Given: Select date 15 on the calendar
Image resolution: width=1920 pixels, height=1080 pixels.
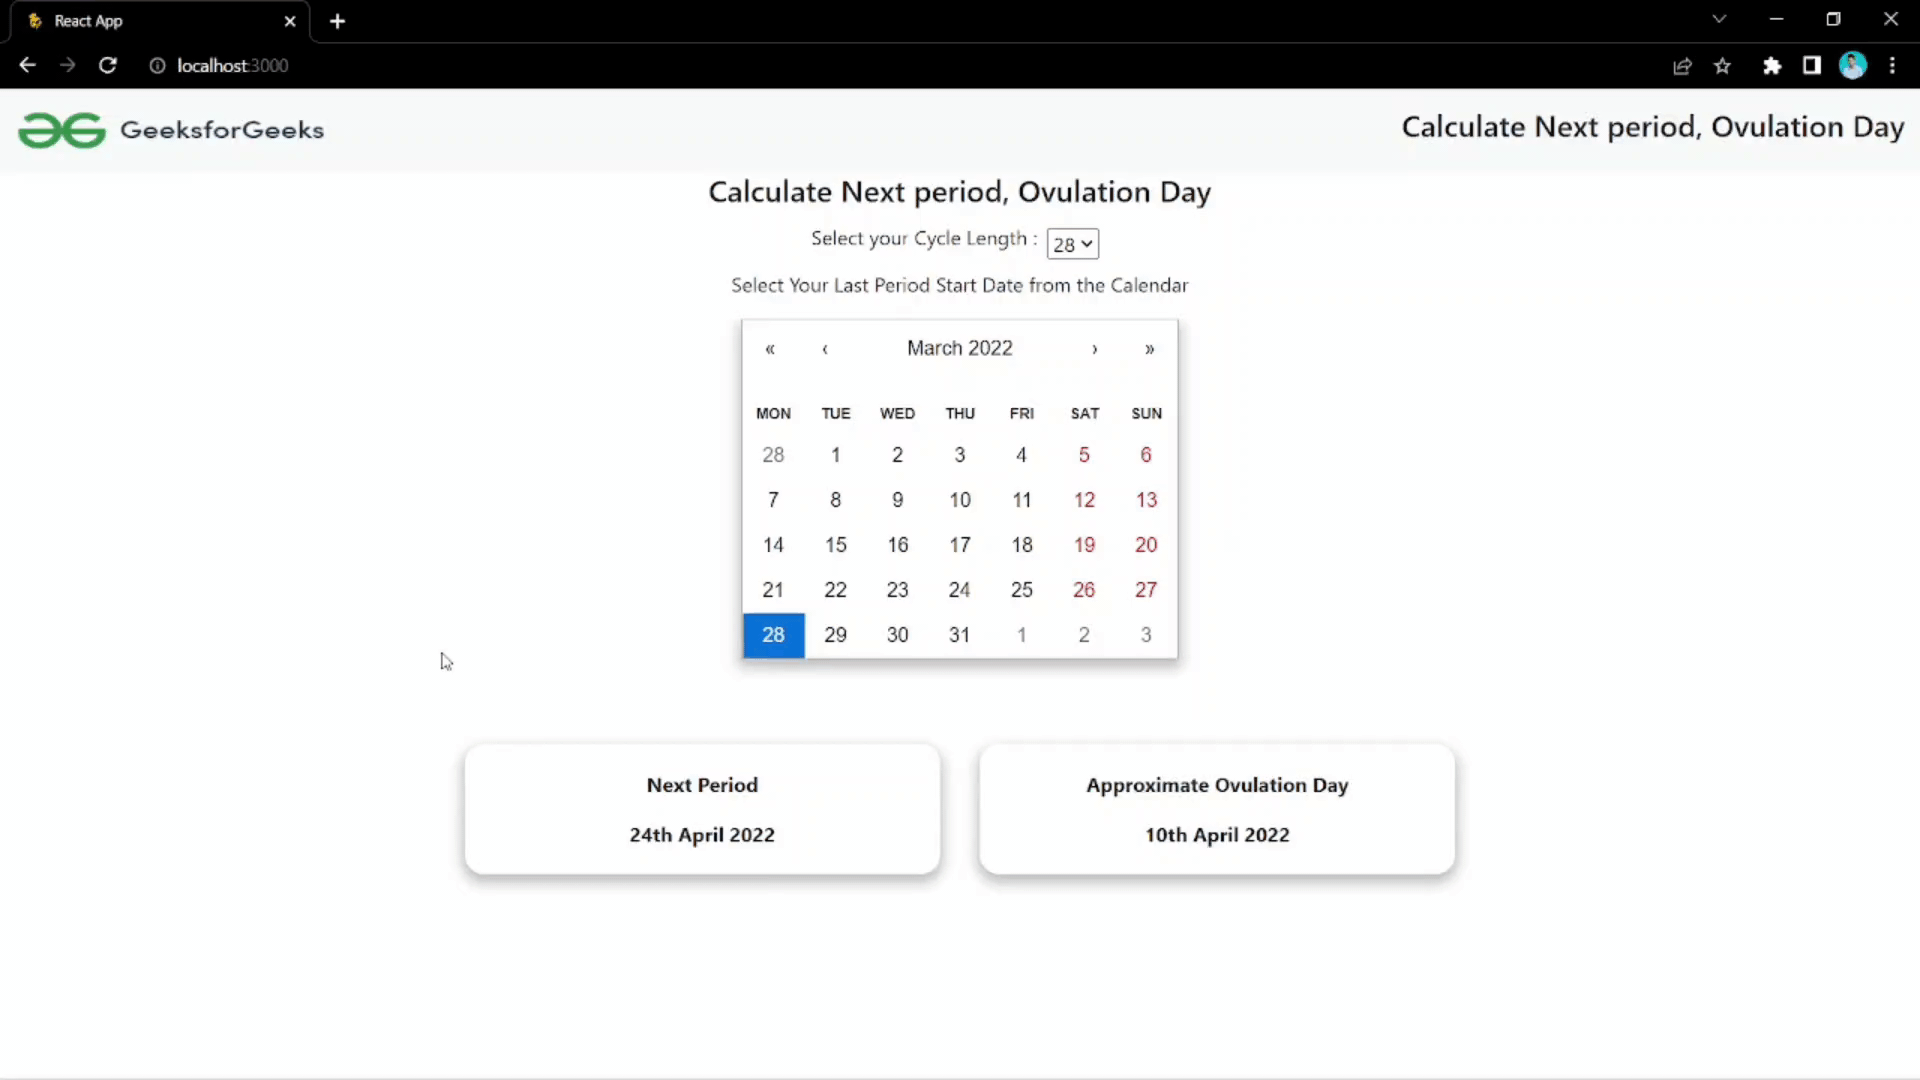Looking at the screenshot, I should pyautogui.click(x=835, y=543).
